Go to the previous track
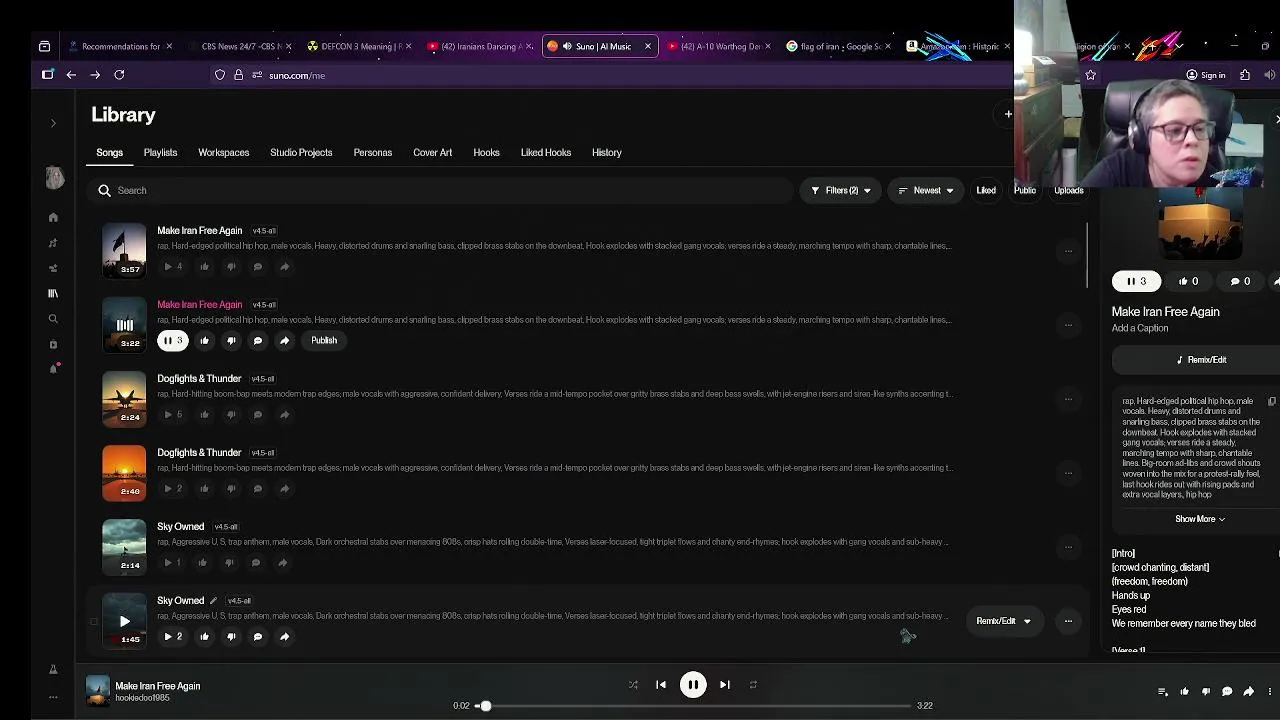The width and height of the screenshot is (1280, 720). pos(661,685)
